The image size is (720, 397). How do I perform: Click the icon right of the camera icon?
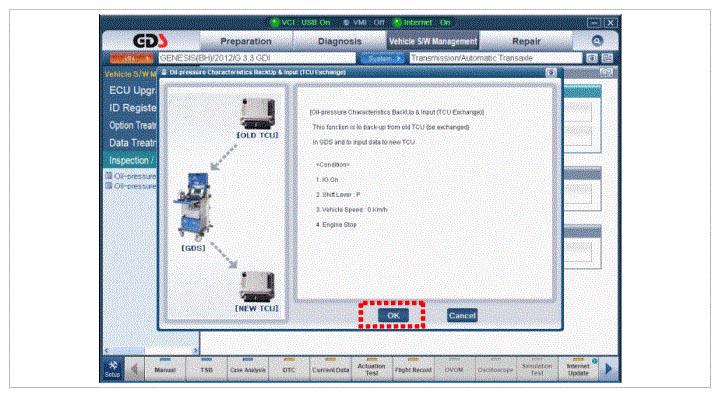[608, 58]
